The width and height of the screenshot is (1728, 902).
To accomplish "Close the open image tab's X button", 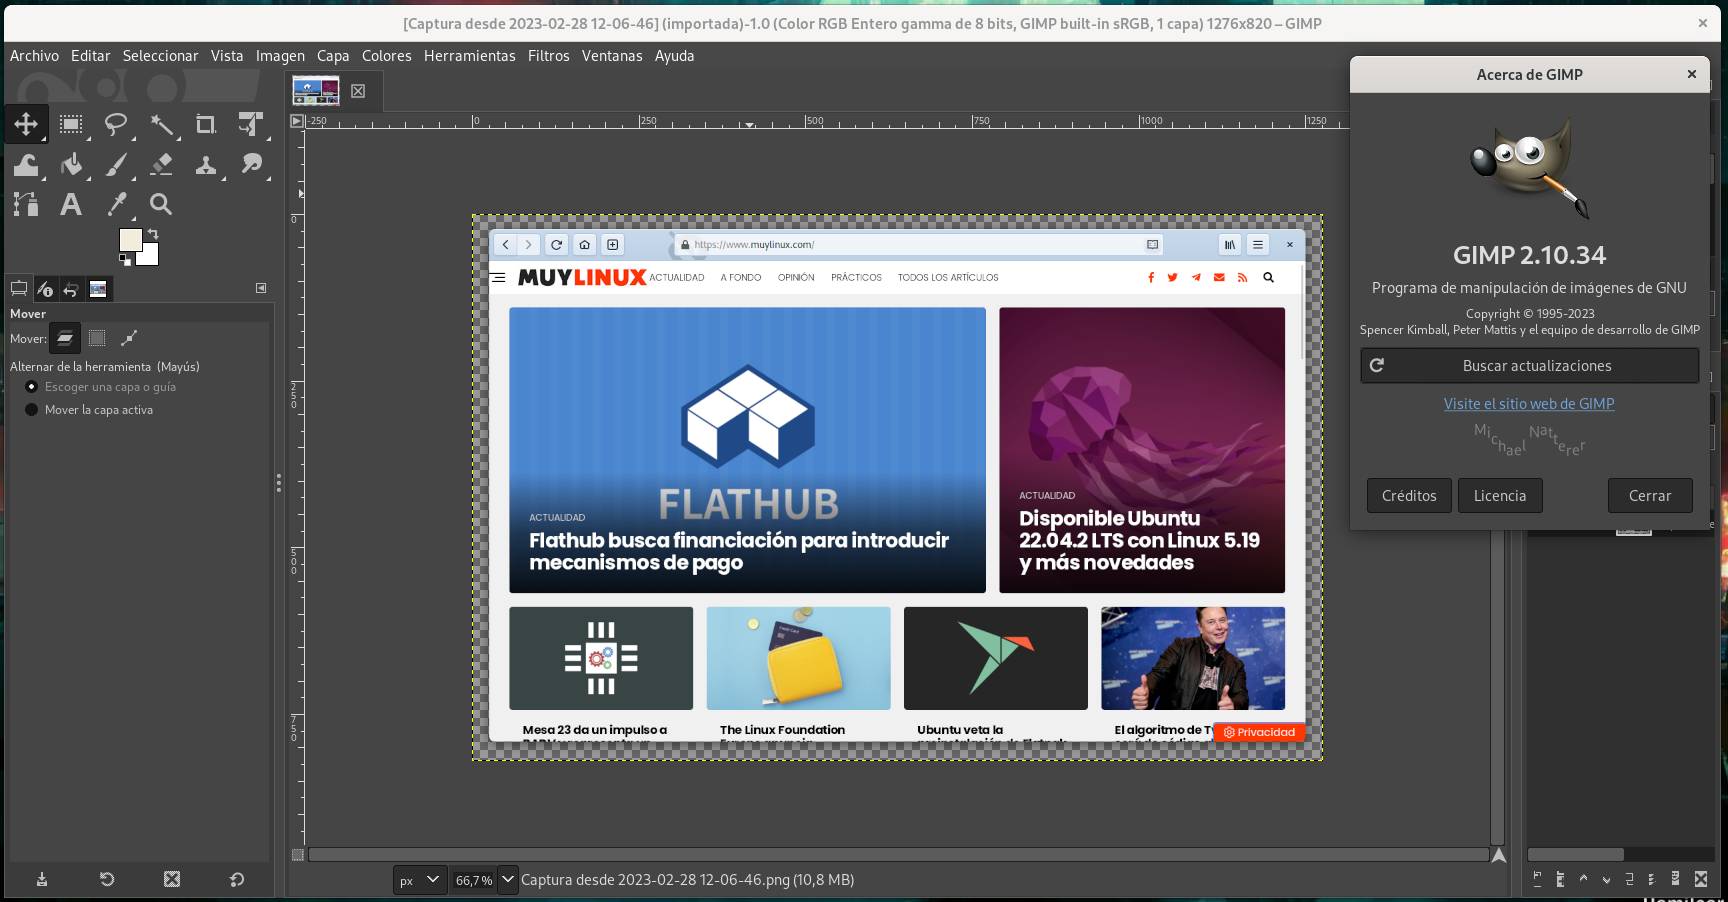I will tap(358, 91).
